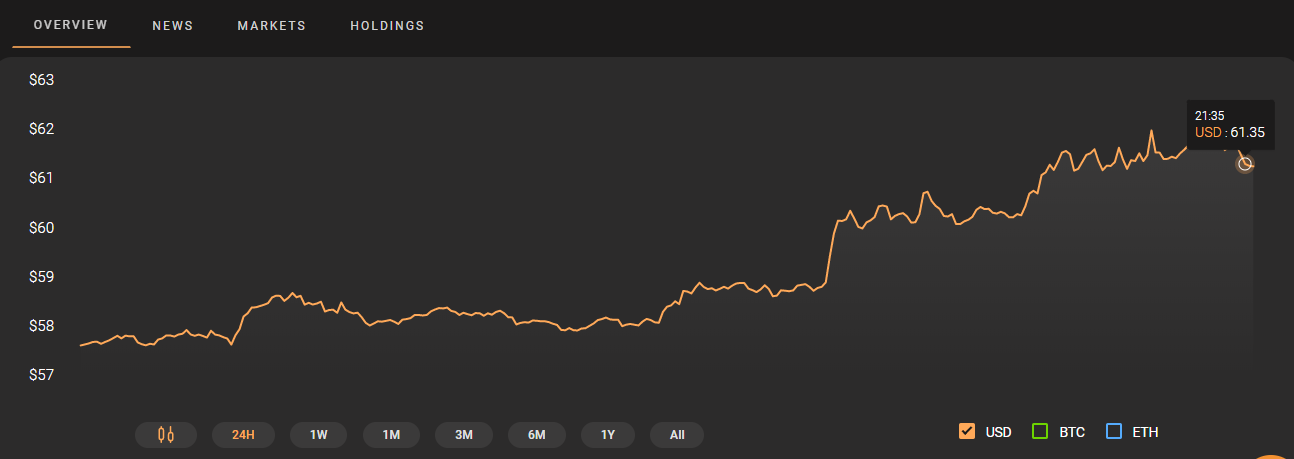Select the 6M time range
The width and height of the screenshot is (1294, 459).
[537, 434]
